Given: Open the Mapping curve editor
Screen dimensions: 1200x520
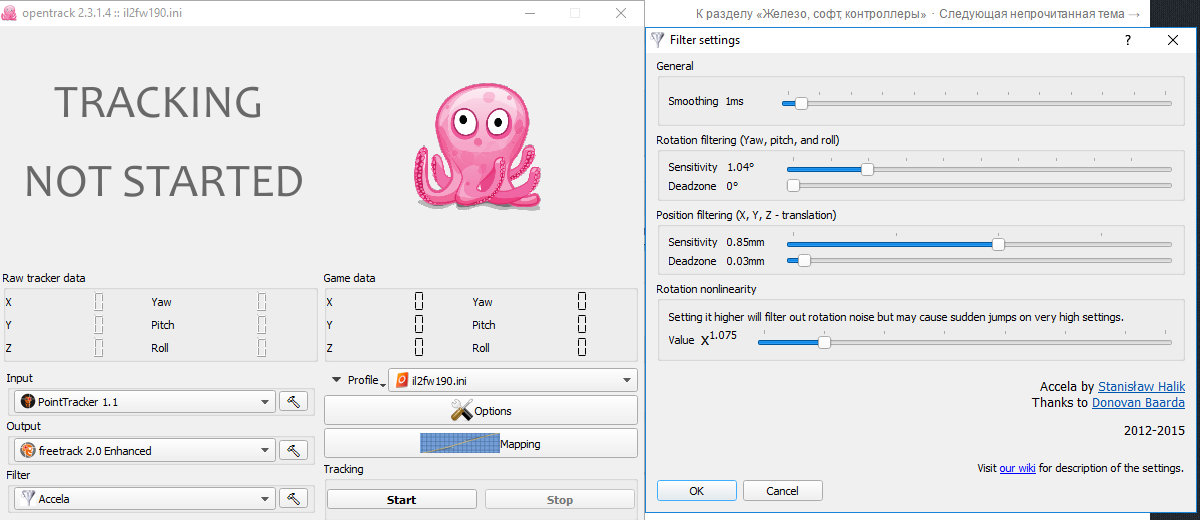Looking at the screenshot, I should coord(480,443).
